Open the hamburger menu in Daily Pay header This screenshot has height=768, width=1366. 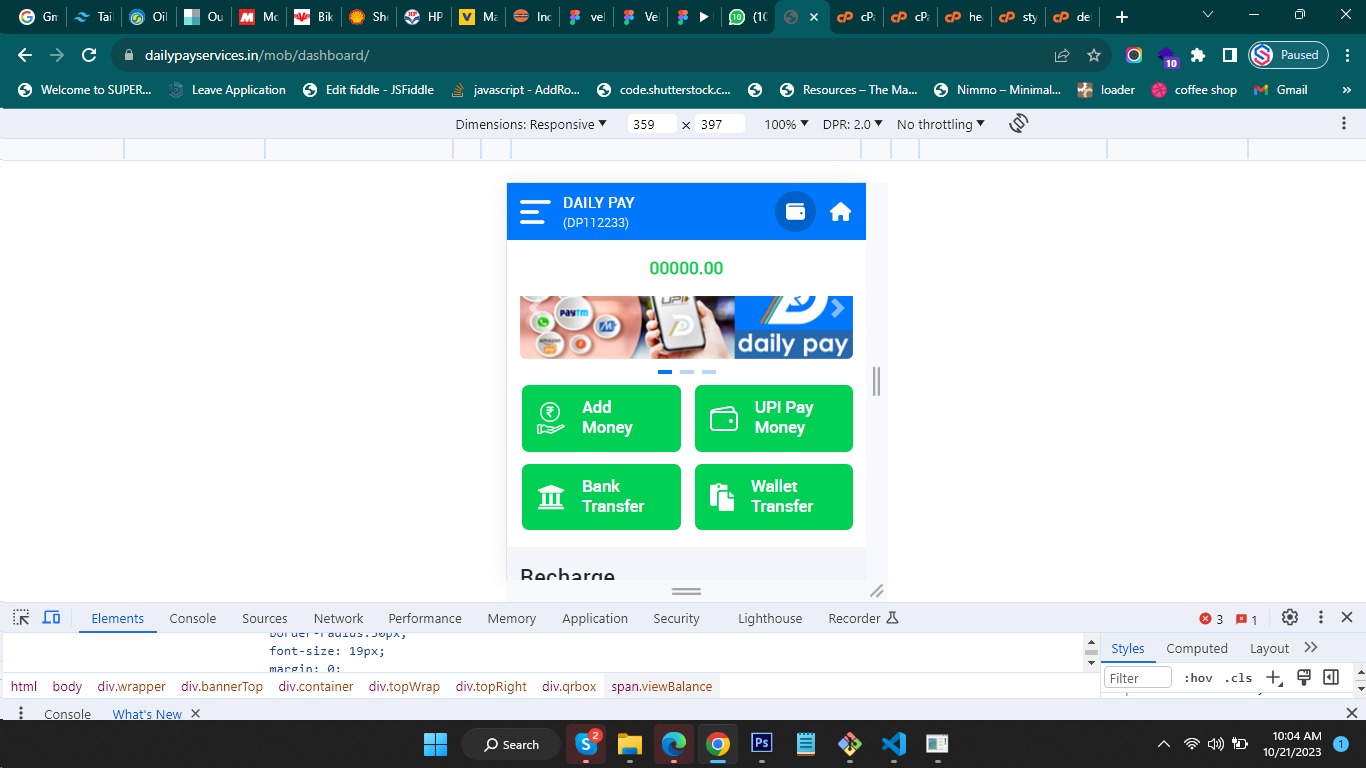[535, 212]
